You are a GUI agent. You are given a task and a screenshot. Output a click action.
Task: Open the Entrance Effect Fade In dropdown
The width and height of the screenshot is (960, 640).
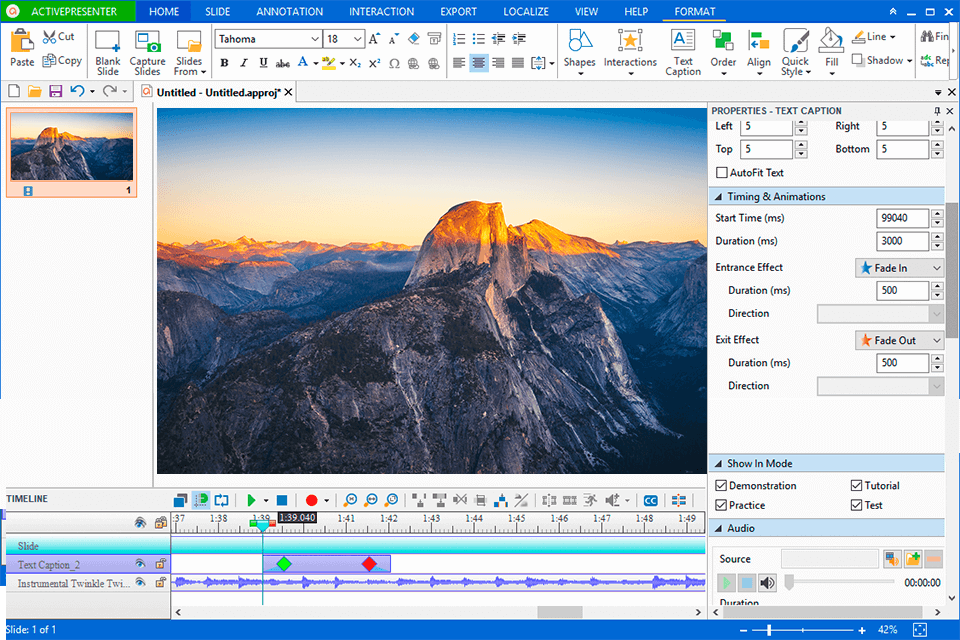[x=899, y=268]
